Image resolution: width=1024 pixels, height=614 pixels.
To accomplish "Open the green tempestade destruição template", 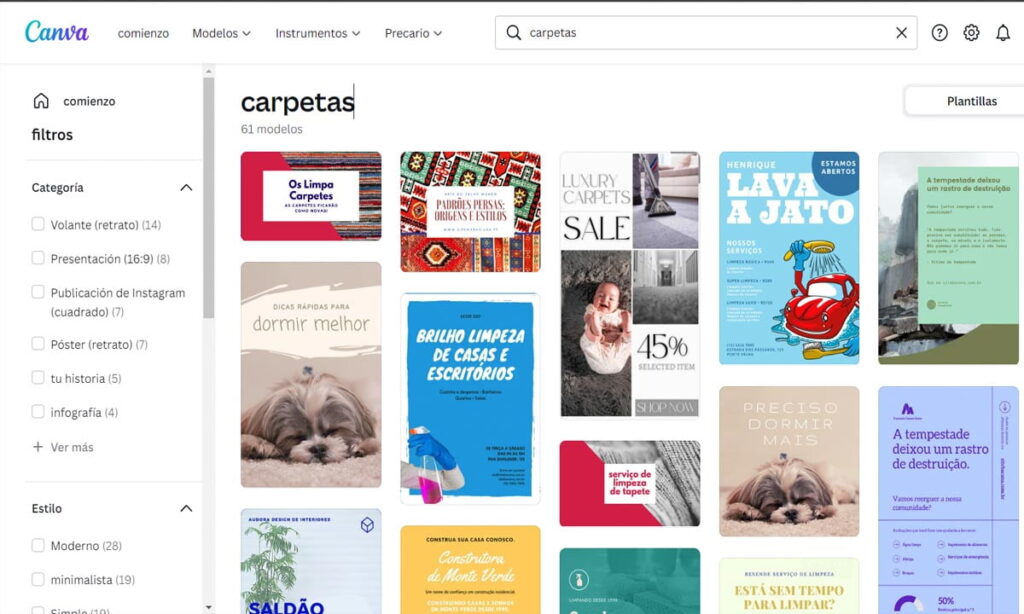I will (x=948, y=258).
